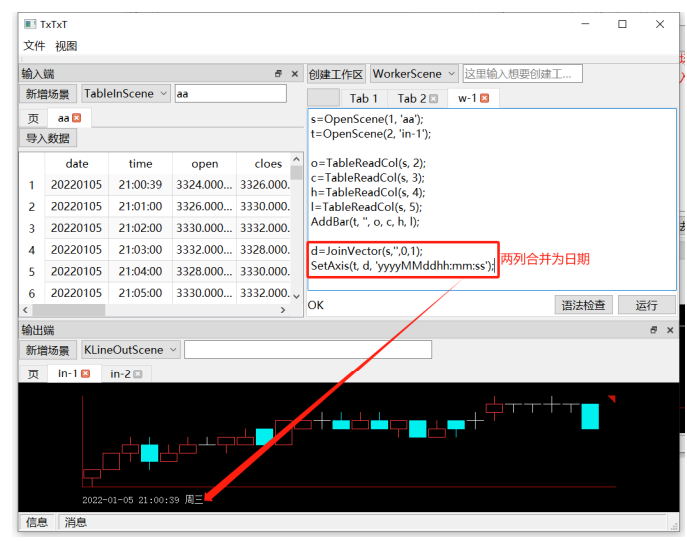Click the last cyan candlestick bar
This screenshot has height=541, width=687.
pos(590,416)
